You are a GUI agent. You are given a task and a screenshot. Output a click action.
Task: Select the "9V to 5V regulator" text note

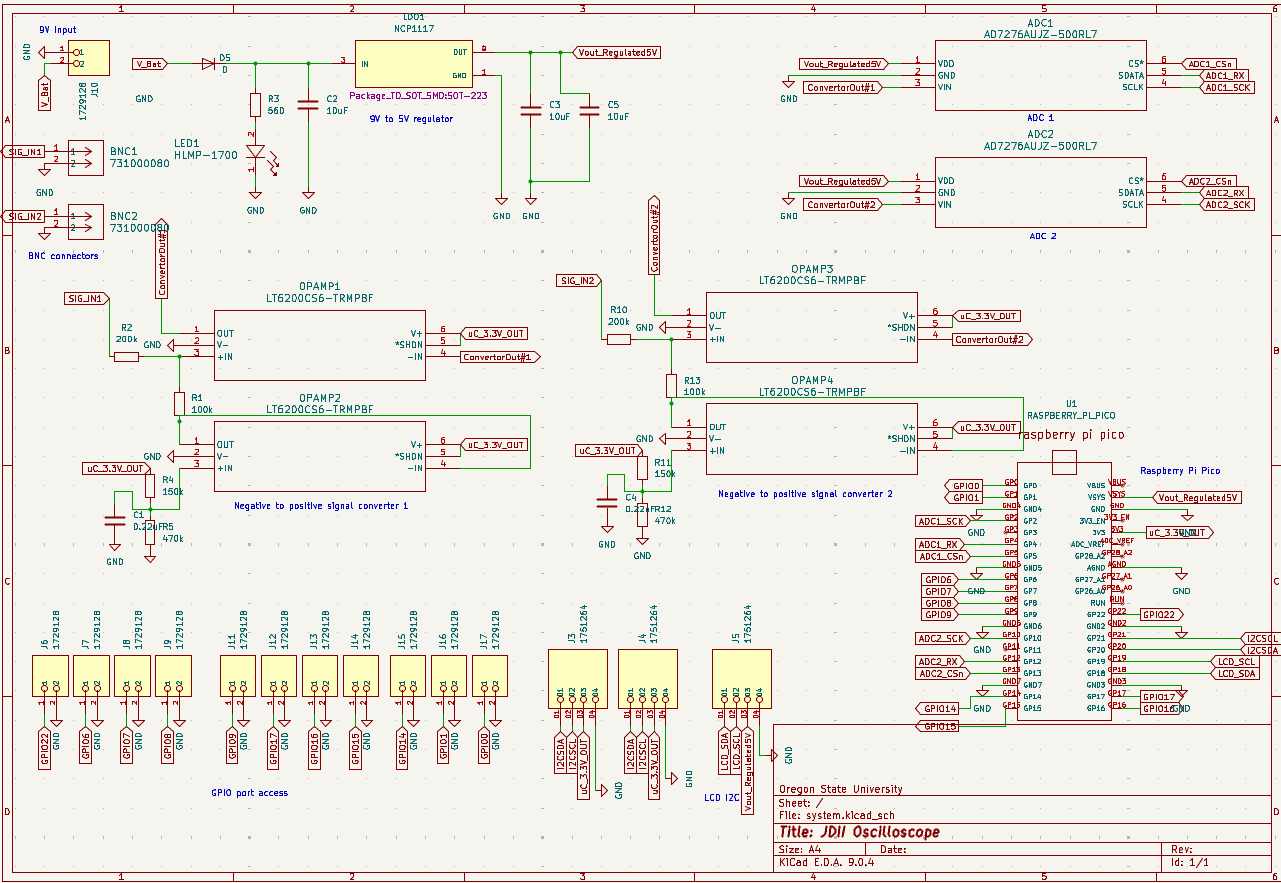411,119
